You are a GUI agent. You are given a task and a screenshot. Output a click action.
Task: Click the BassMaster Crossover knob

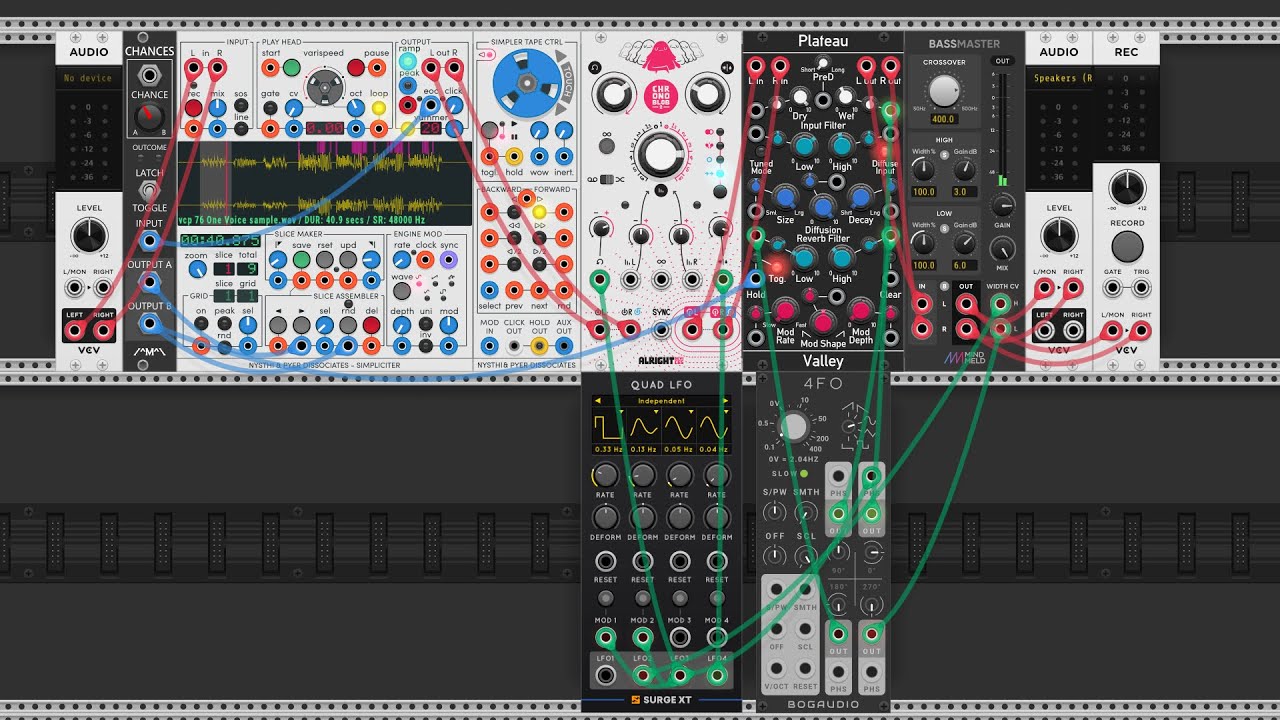[943, 92]
